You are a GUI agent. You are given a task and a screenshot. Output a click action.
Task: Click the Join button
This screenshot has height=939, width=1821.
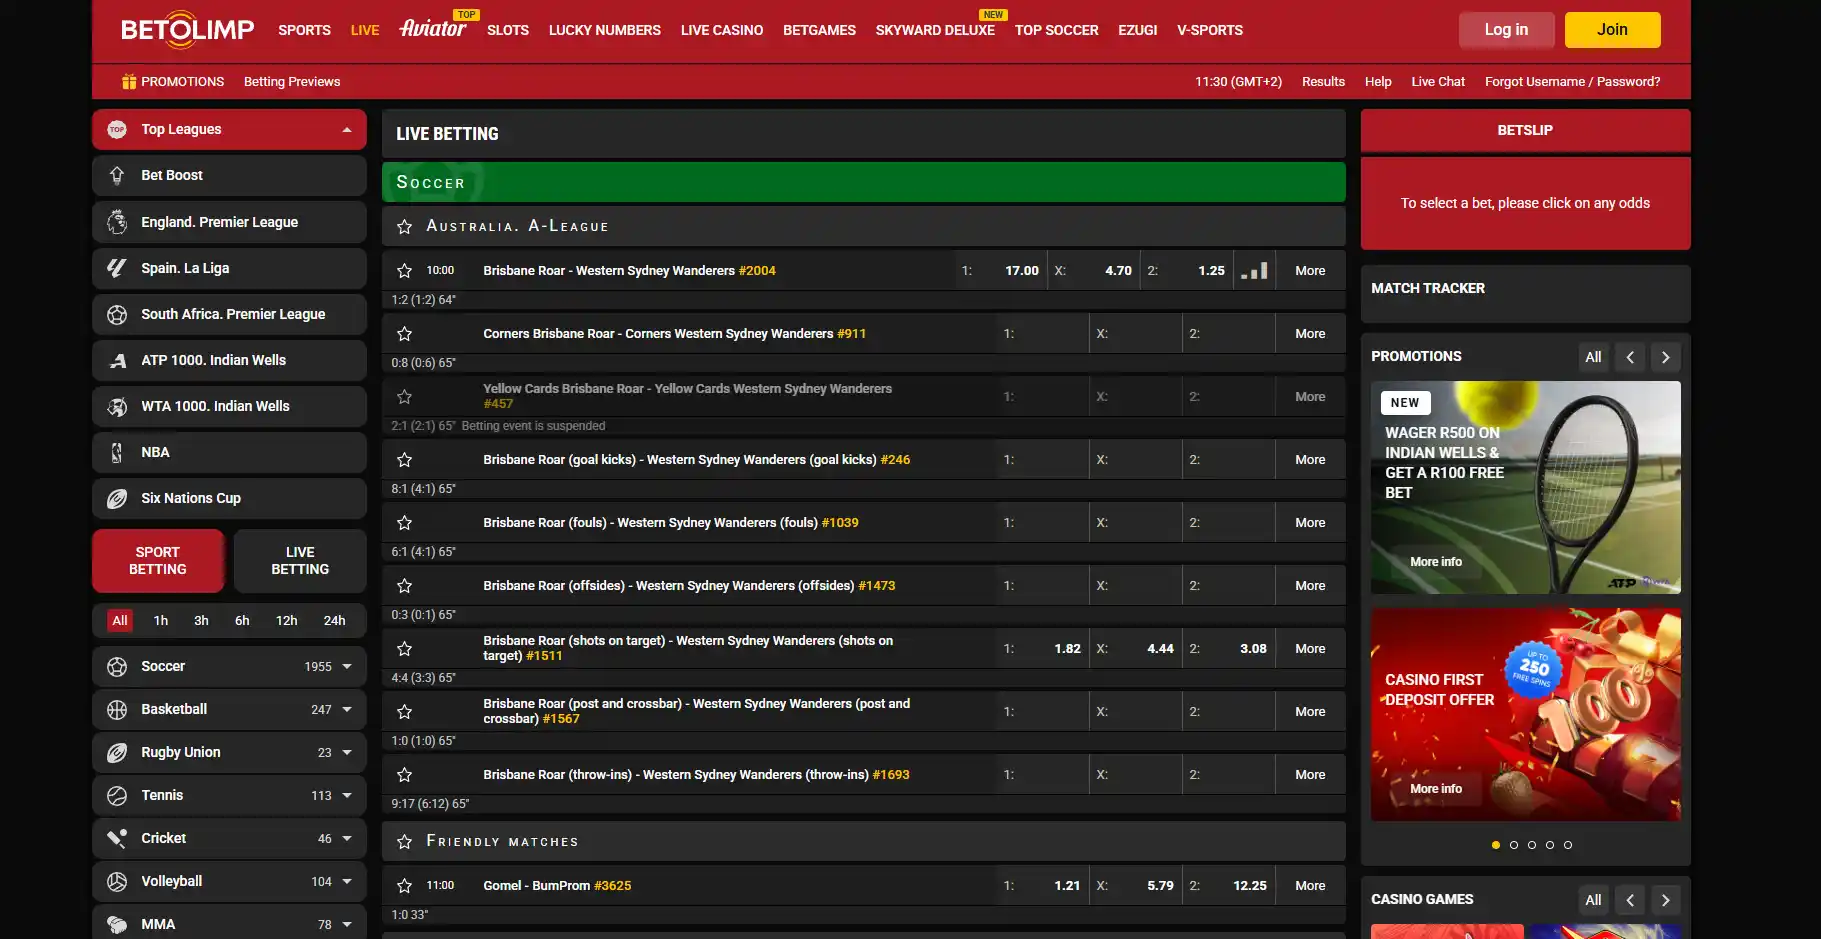(1612, 30)
